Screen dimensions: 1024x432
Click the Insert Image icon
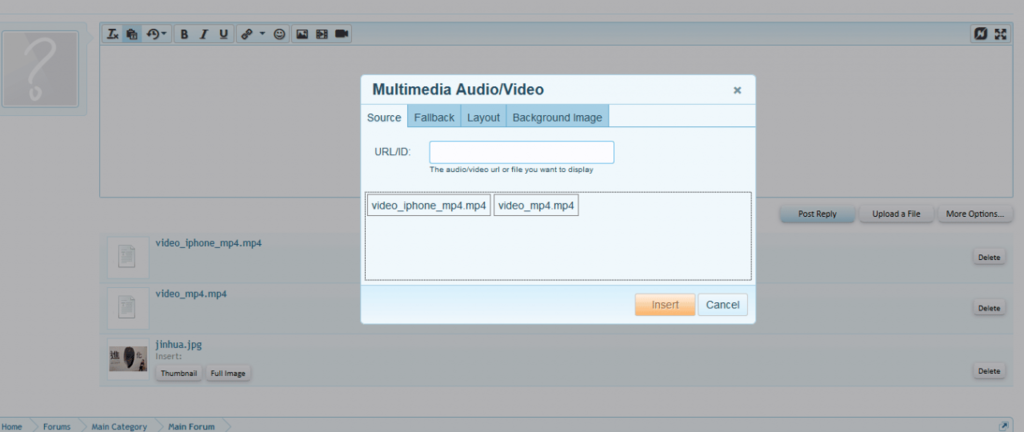302,34
